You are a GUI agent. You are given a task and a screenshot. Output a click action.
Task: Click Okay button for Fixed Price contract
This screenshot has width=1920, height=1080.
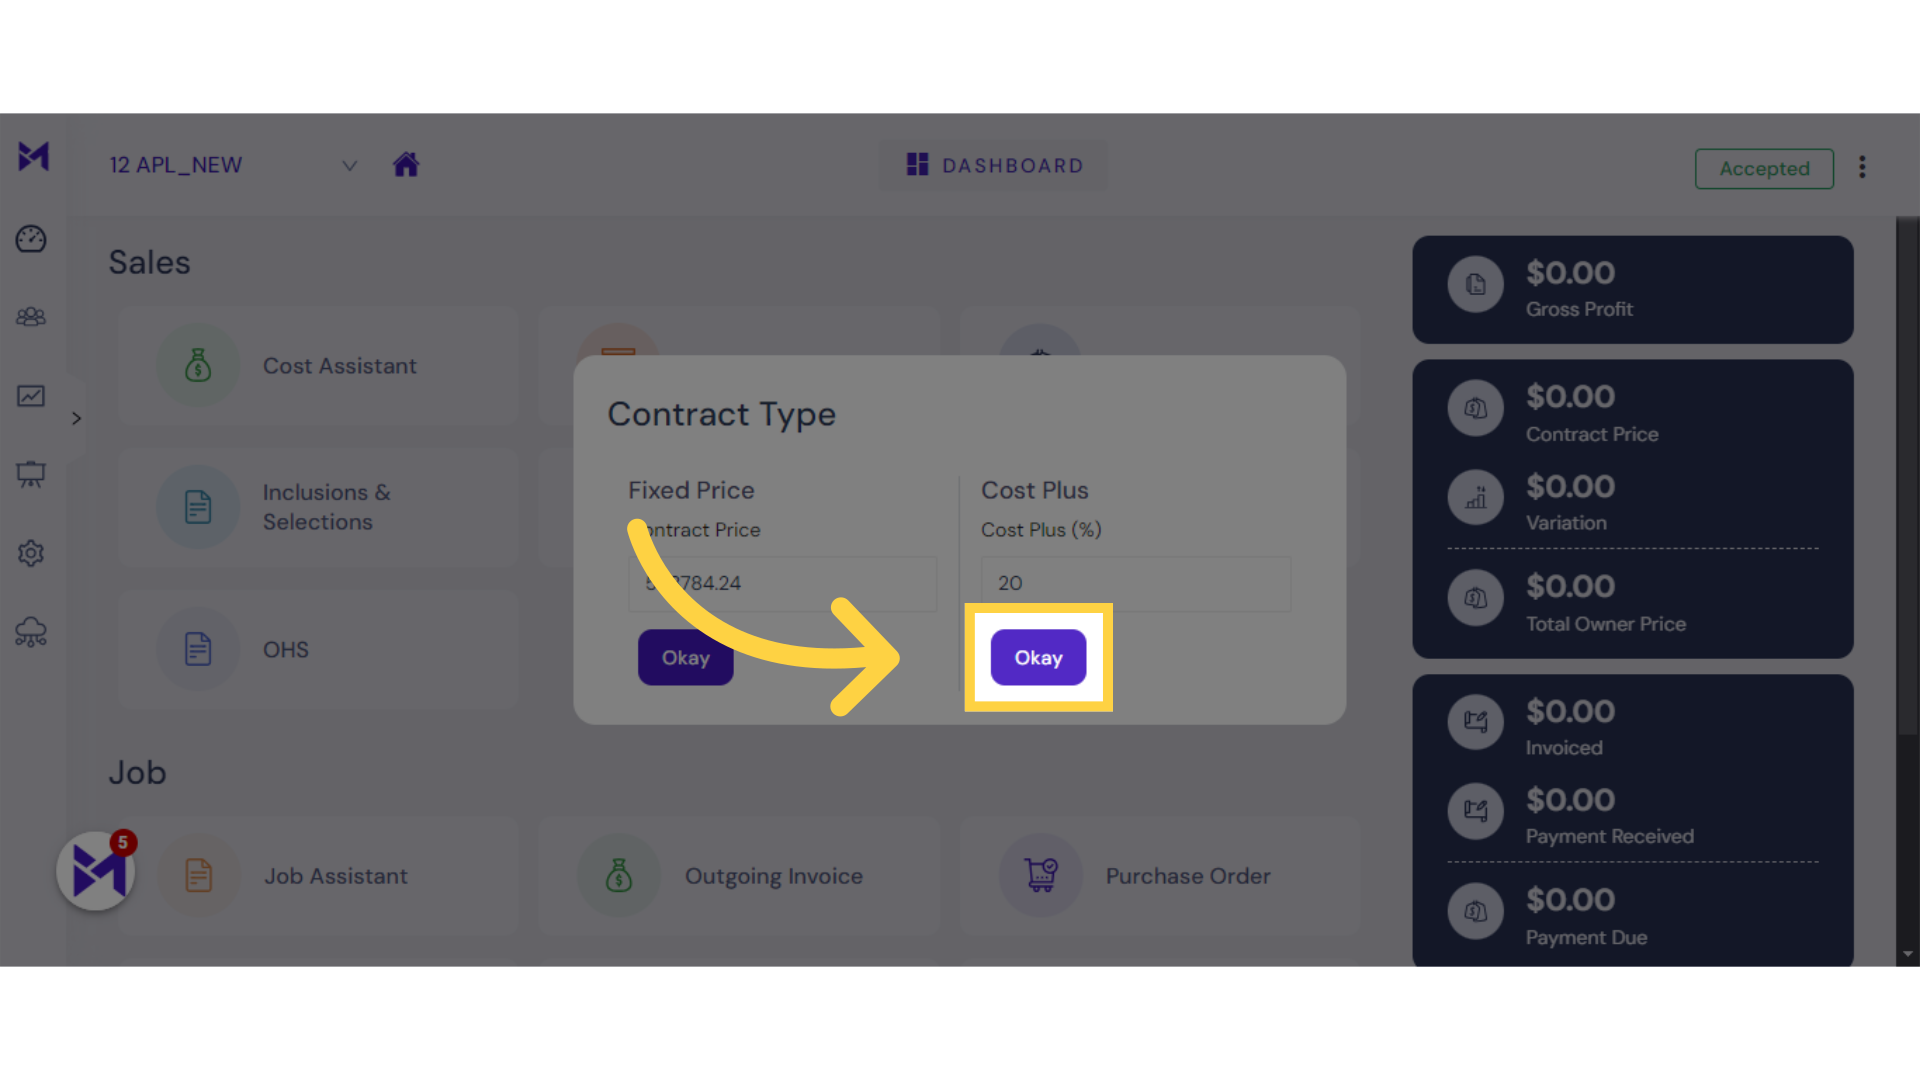tap(684, 657)
